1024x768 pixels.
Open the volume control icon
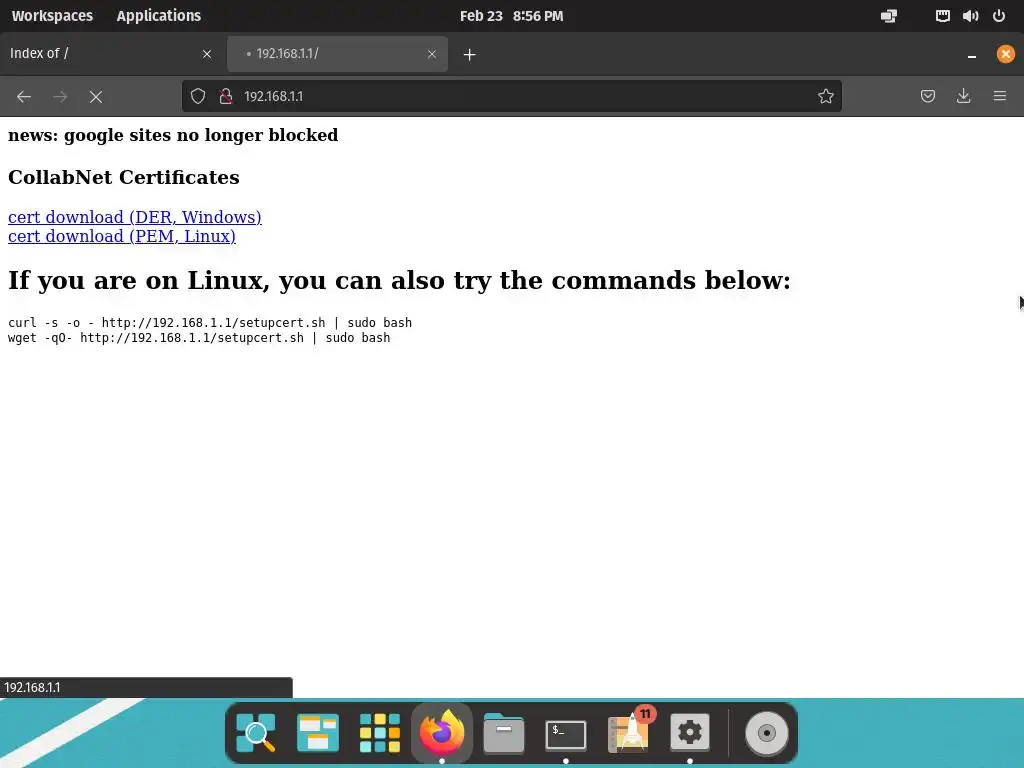point(970,16)
